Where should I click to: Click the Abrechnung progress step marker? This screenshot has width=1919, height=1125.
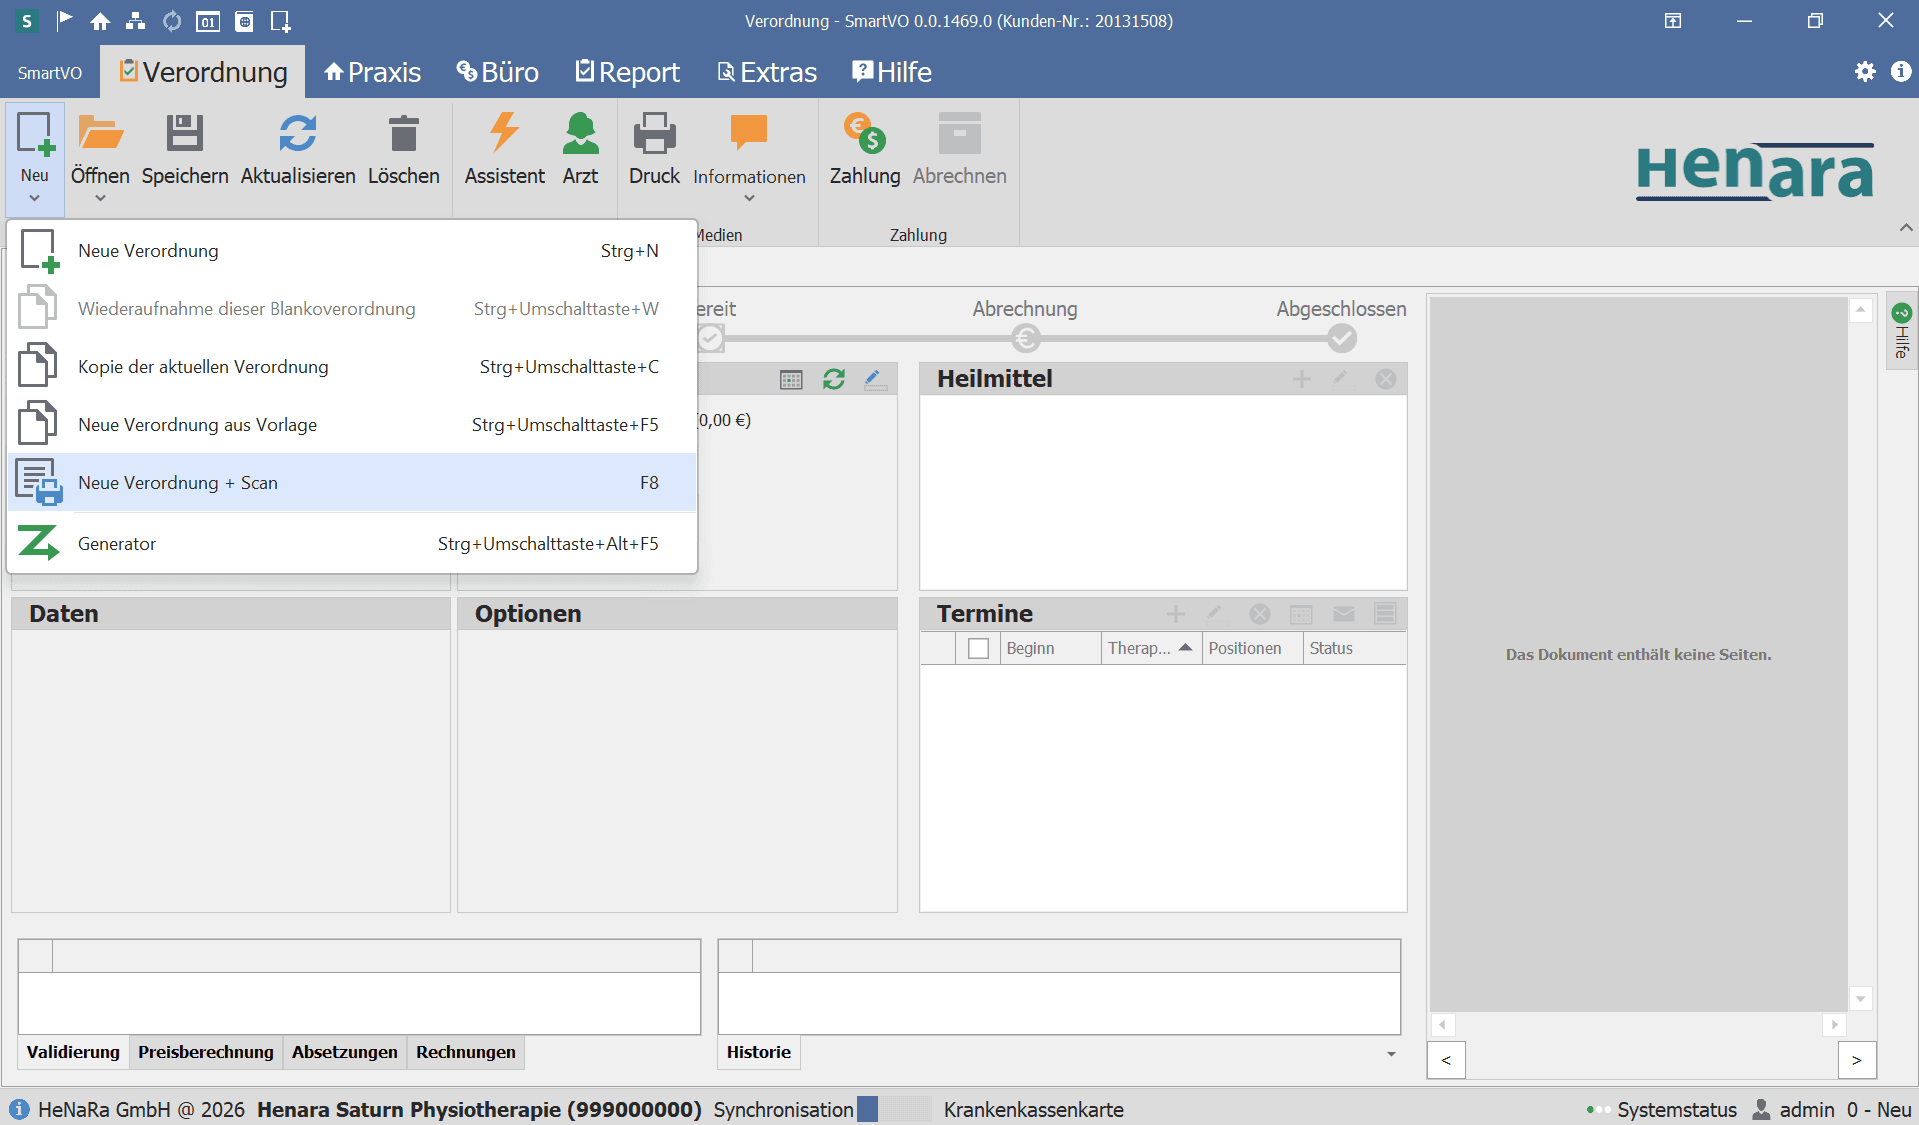point(1026,339)
